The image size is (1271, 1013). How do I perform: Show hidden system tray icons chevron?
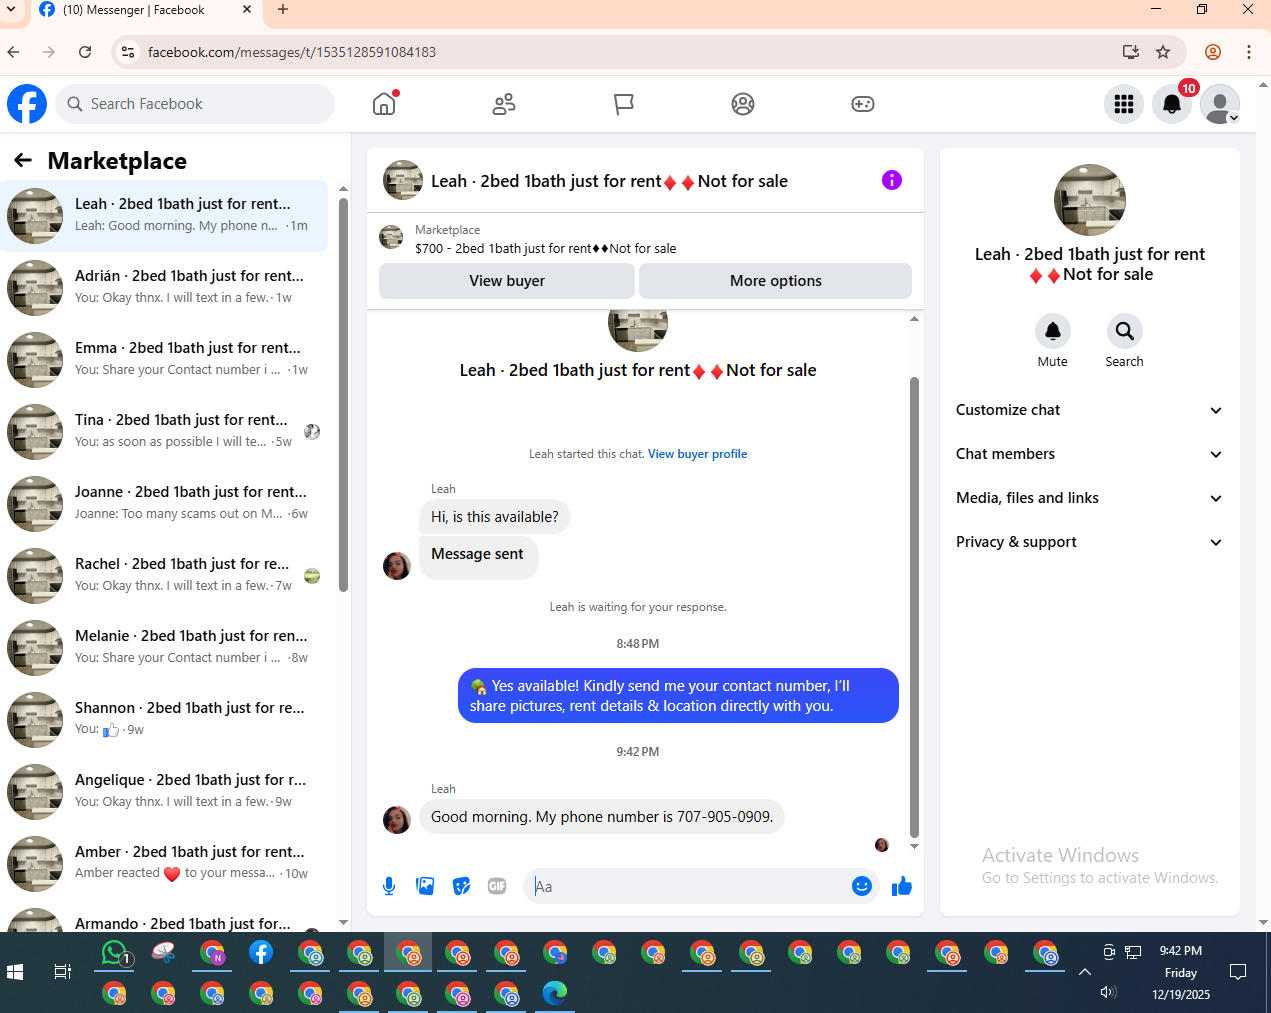pos(1085,972)
